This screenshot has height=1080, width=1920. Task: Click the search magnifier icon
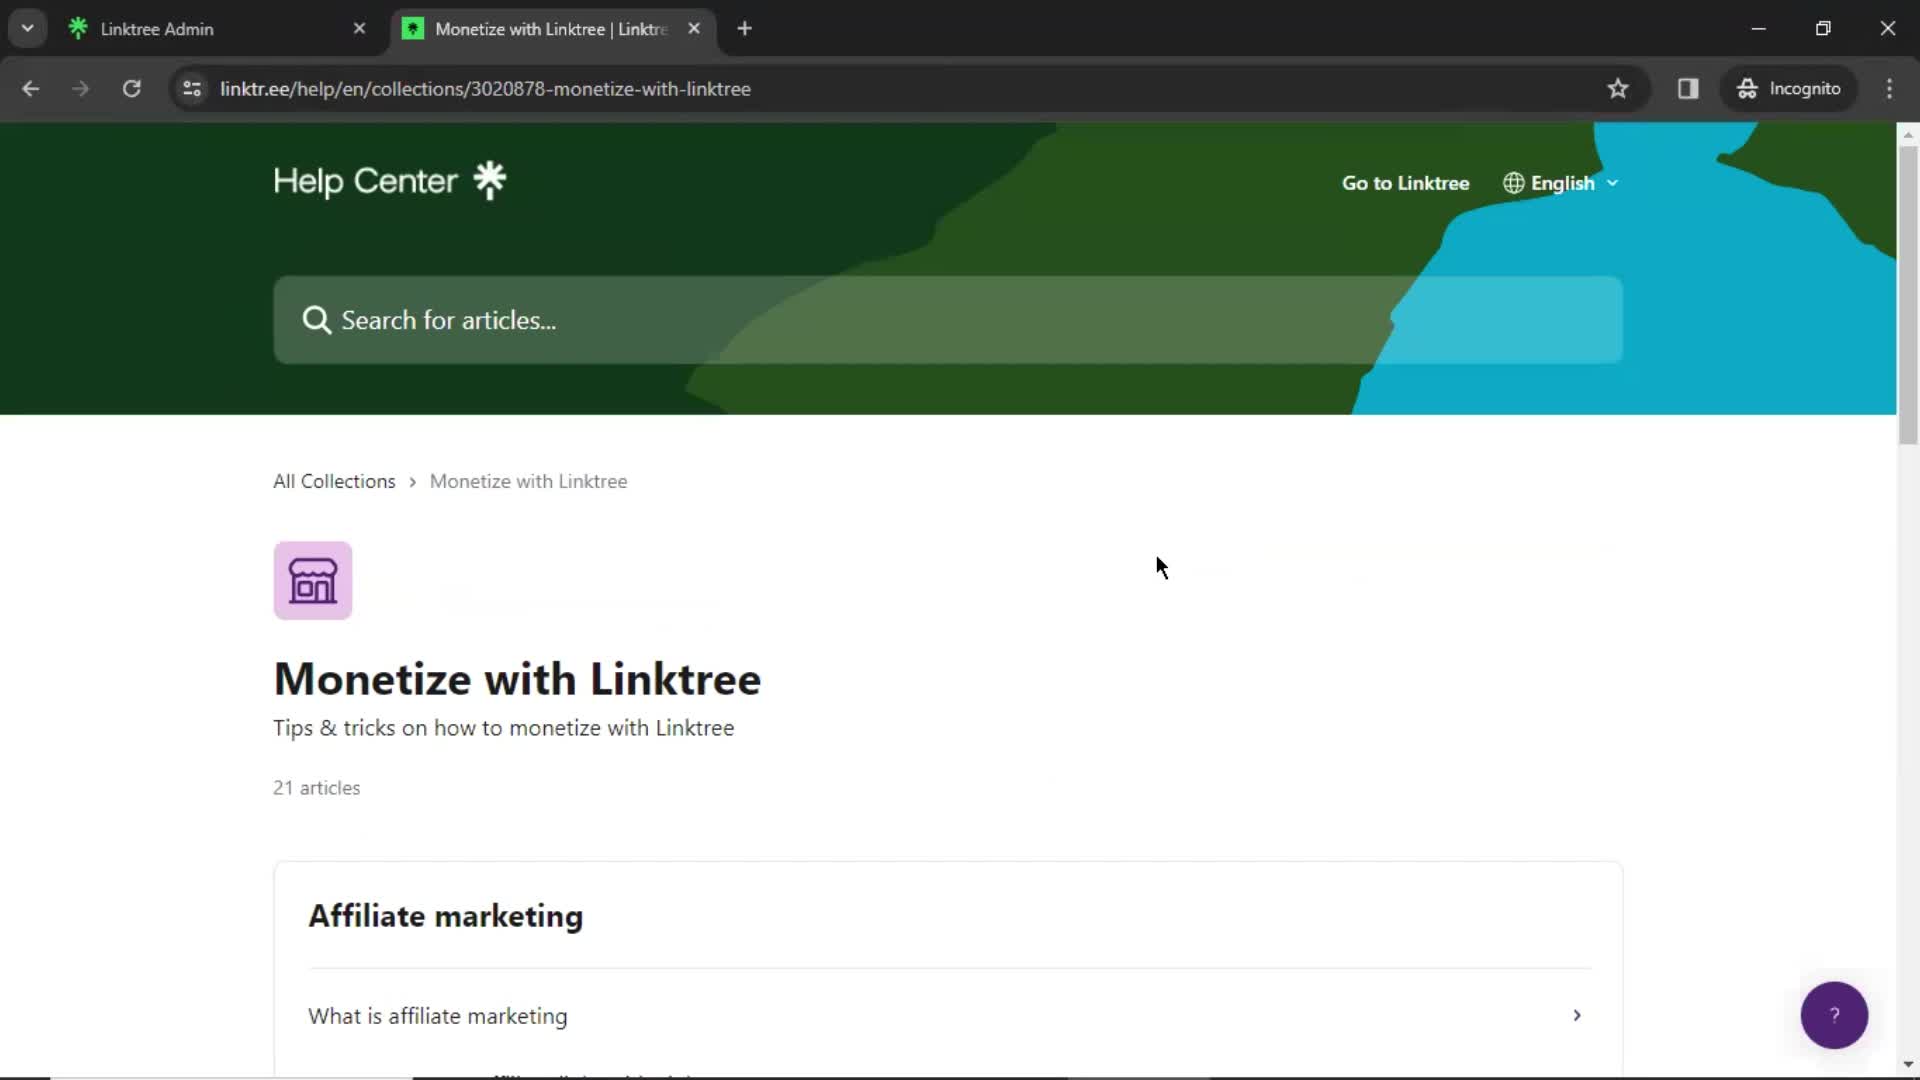316,320
